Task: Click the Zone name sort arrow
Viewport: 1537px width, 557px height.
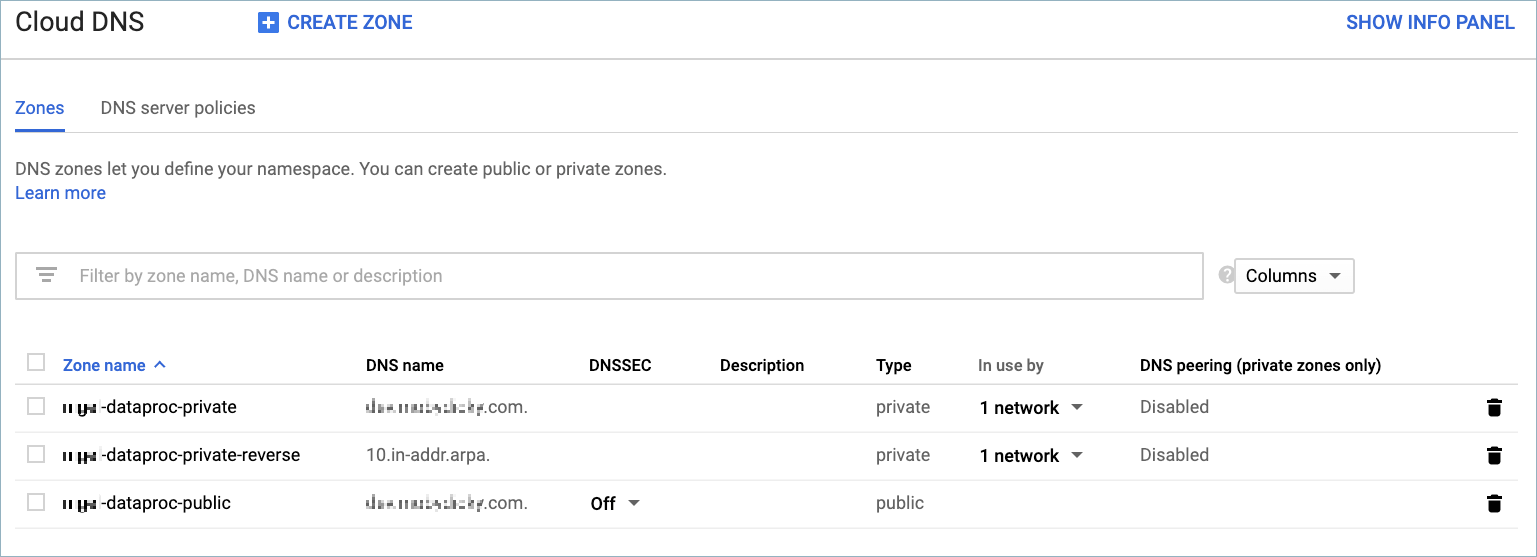Action: click(x=160, y=365)
